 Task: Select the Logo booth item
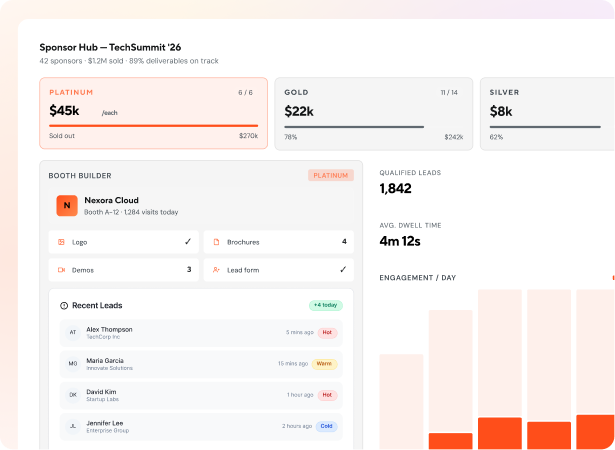click(x=124, y=242)
